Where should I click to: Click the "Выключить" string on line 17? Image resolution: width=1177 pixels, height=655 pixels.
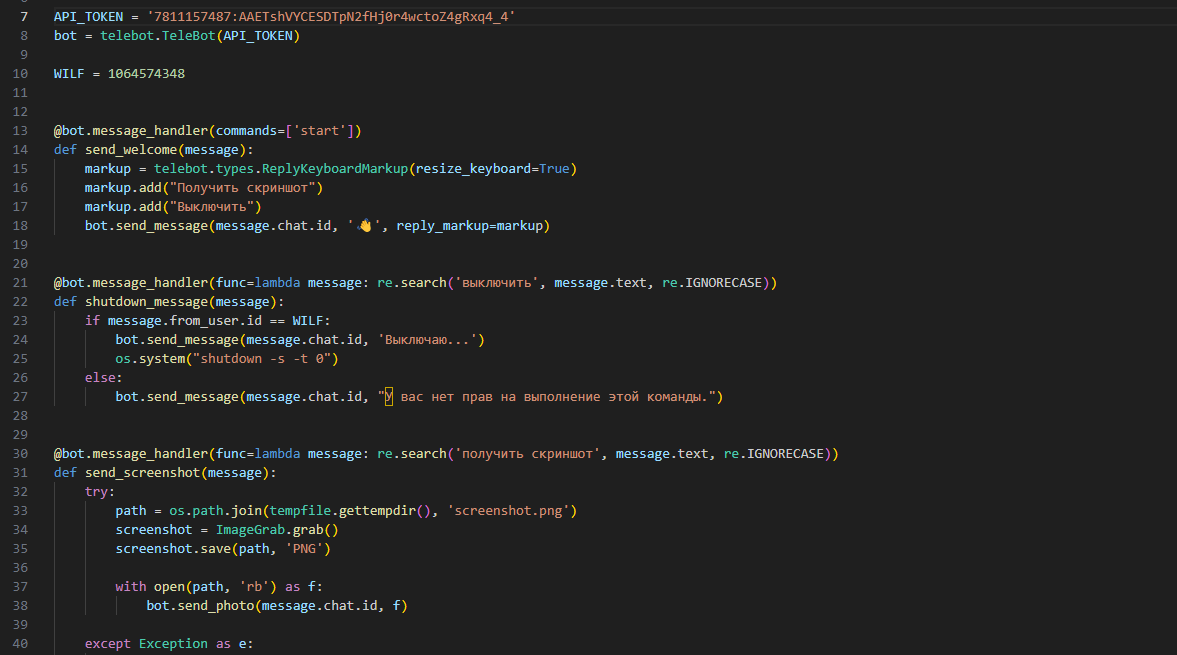click(212, 207)
